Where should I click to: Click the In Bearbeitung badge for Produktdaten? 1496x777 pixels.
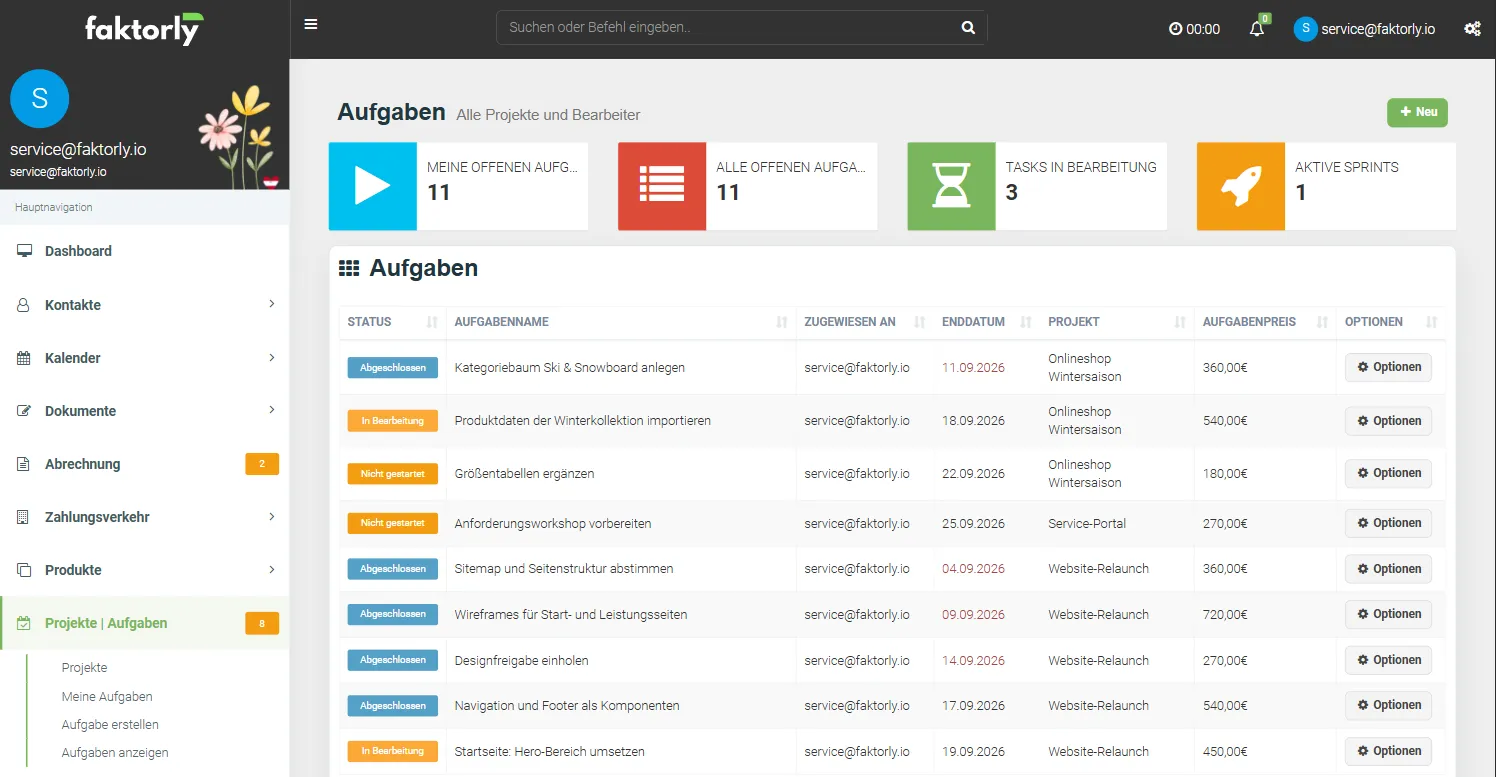[x=393, y=421]
